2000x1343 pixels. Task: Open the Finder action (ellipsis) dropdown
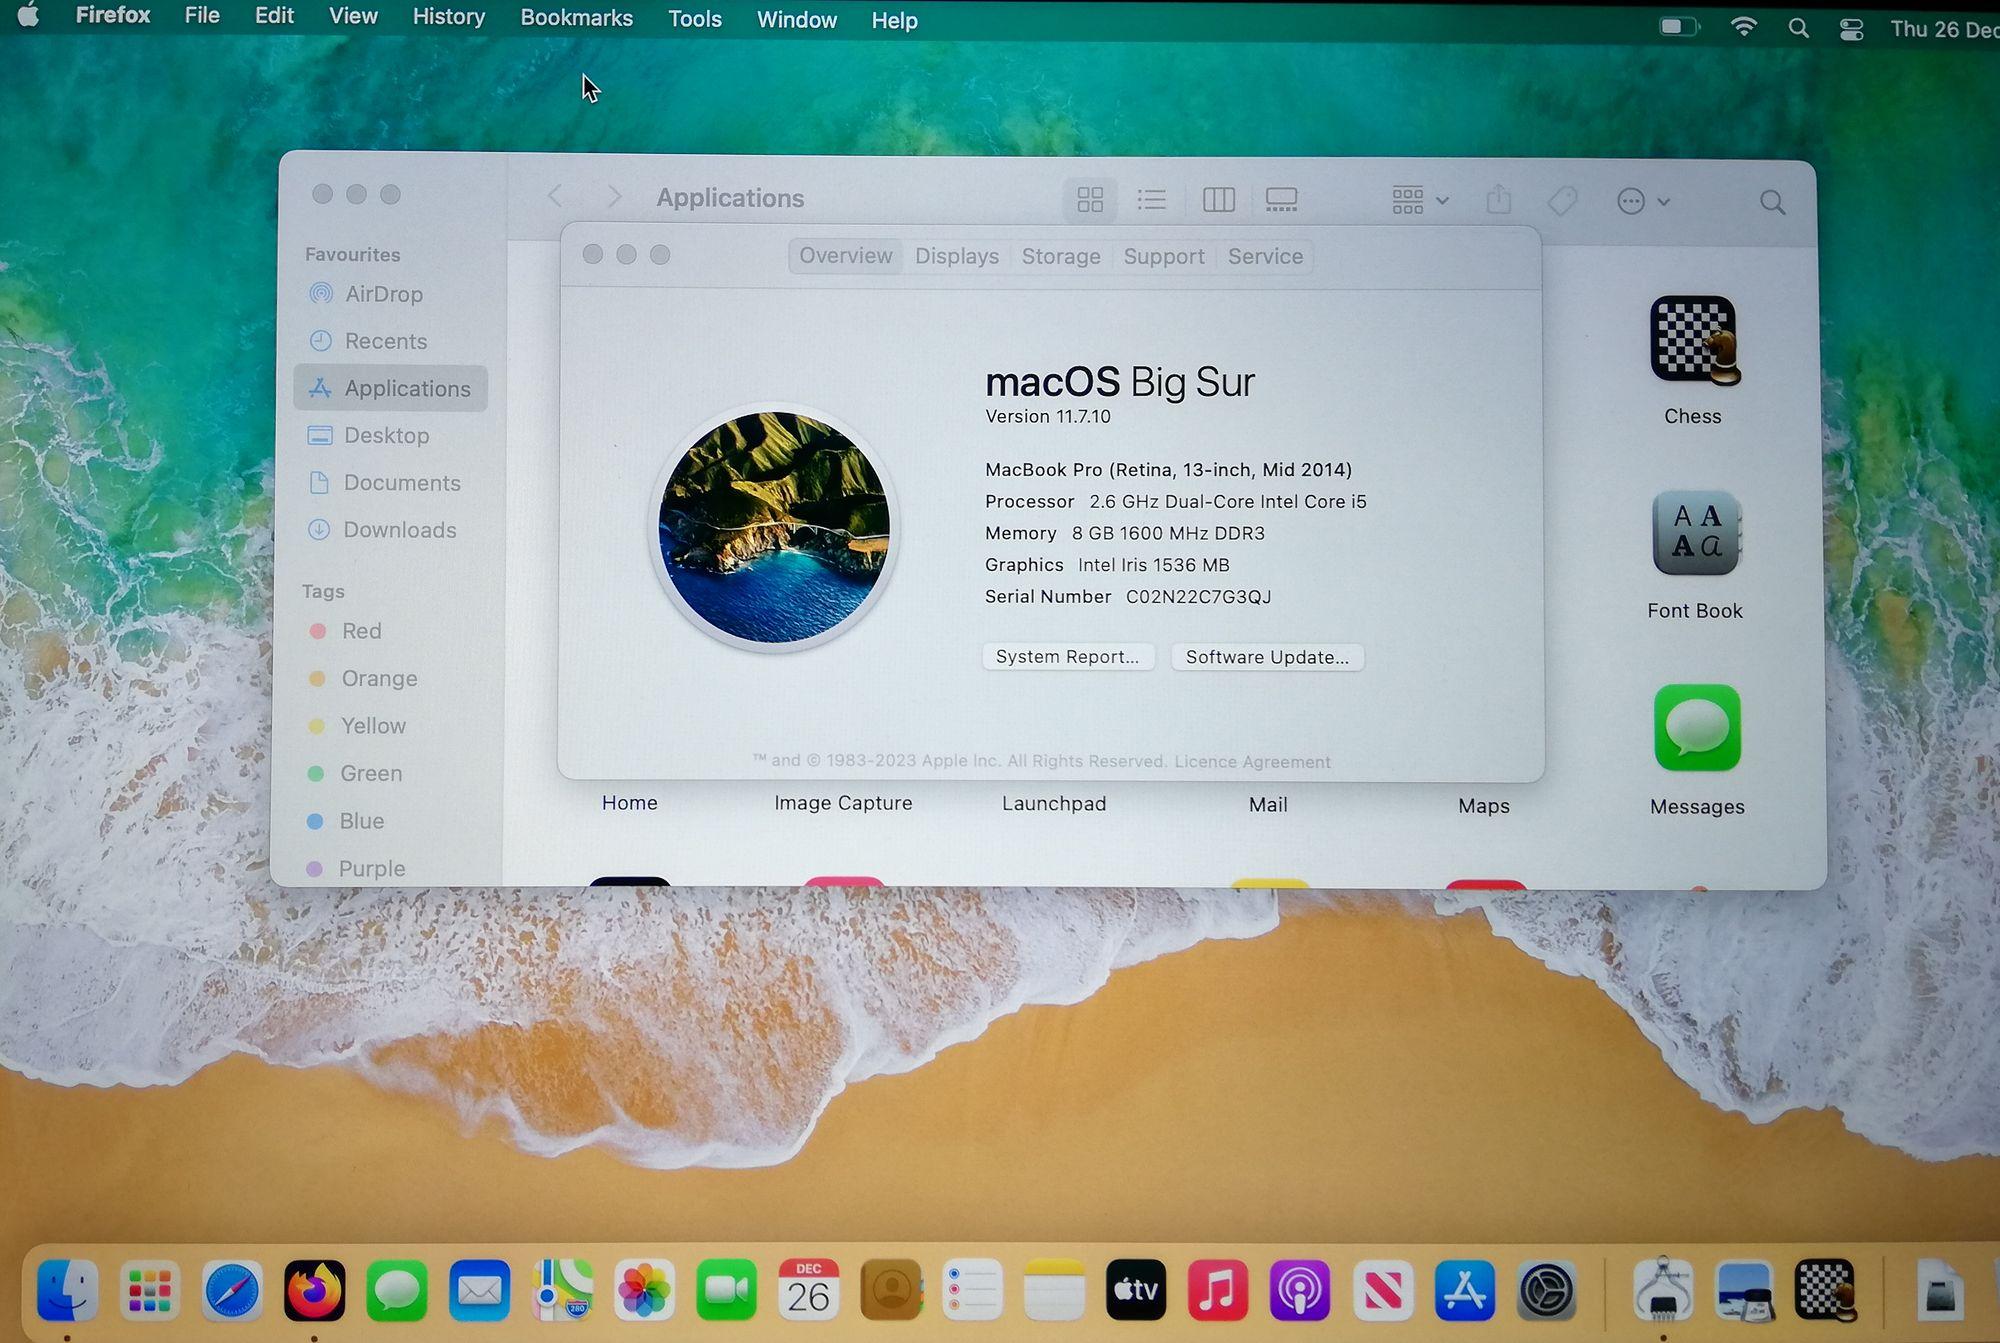tap(1643, 202)
